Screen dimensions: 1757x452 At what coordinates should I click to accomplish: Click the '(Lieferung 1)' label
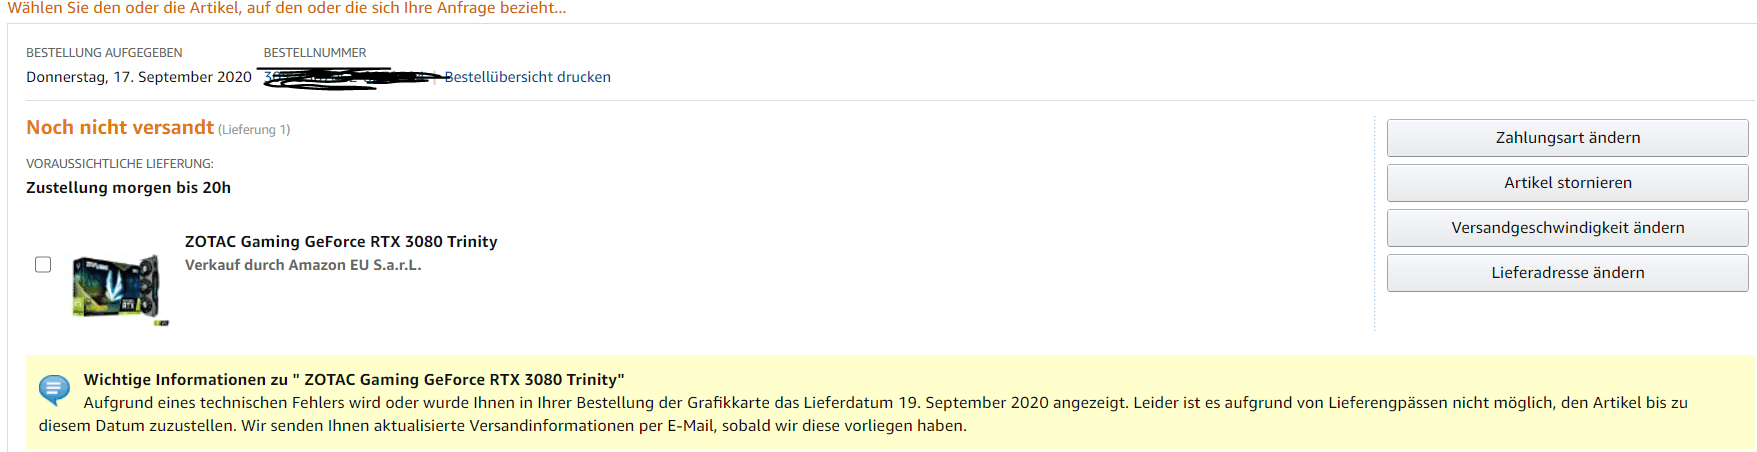point(254,130)
